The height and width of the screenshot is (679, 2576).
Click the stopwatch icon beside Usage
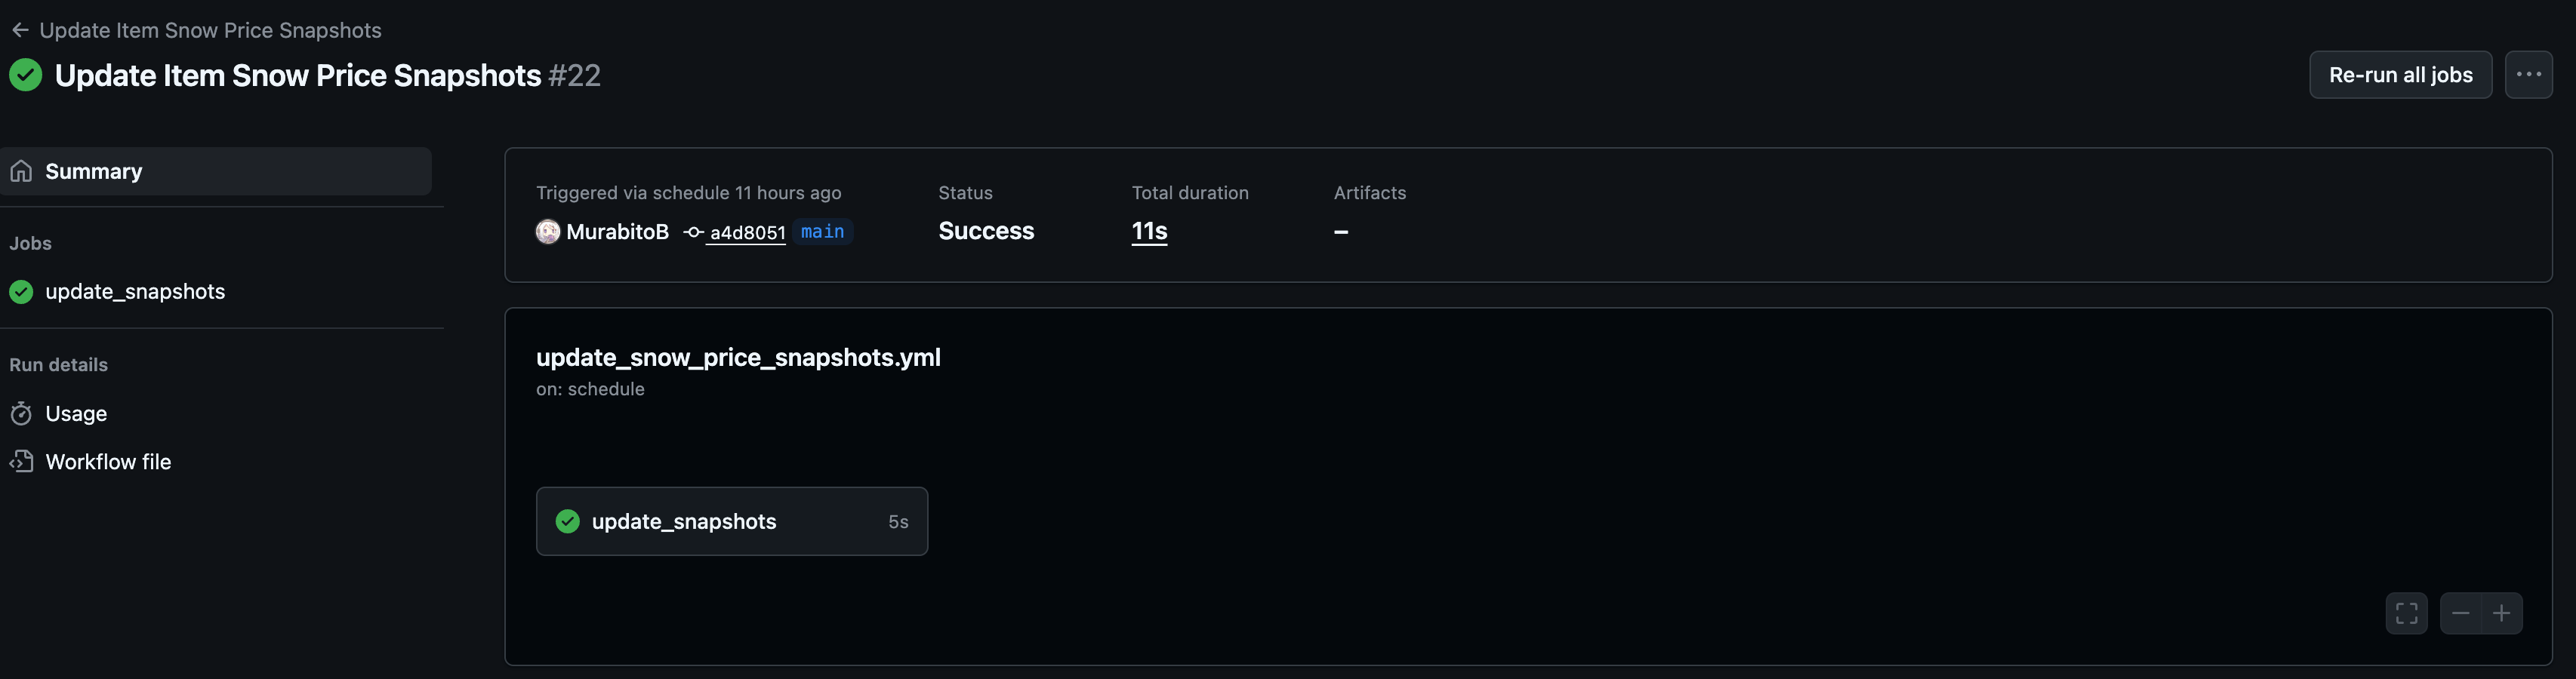21,413
